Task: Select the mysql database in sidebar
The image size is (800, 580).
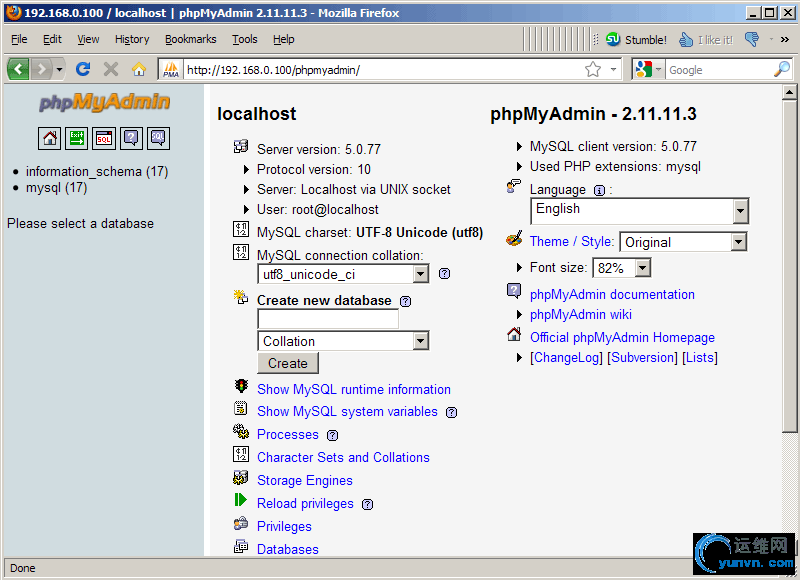Action: click(57, 188)
